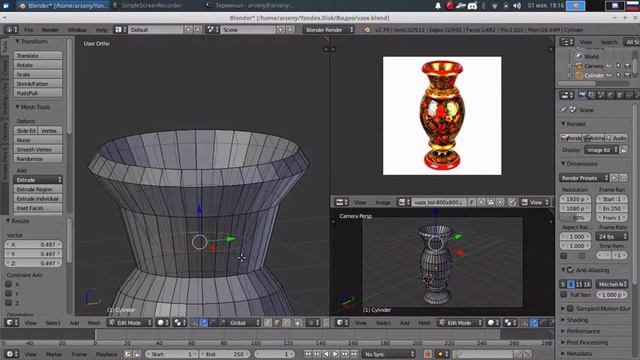Toggle limit selection to visible in left viewport
Screen dimensions: 640x360
[299, 323]
